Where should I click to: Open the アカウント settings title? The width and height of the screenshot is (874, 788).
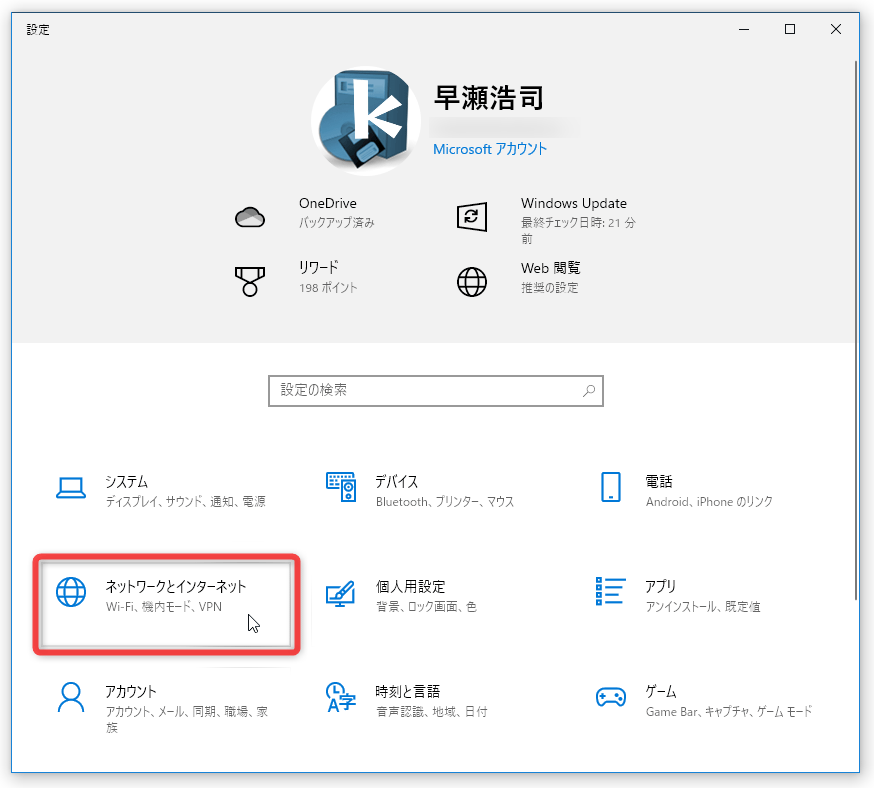click(x=131, y=692)
